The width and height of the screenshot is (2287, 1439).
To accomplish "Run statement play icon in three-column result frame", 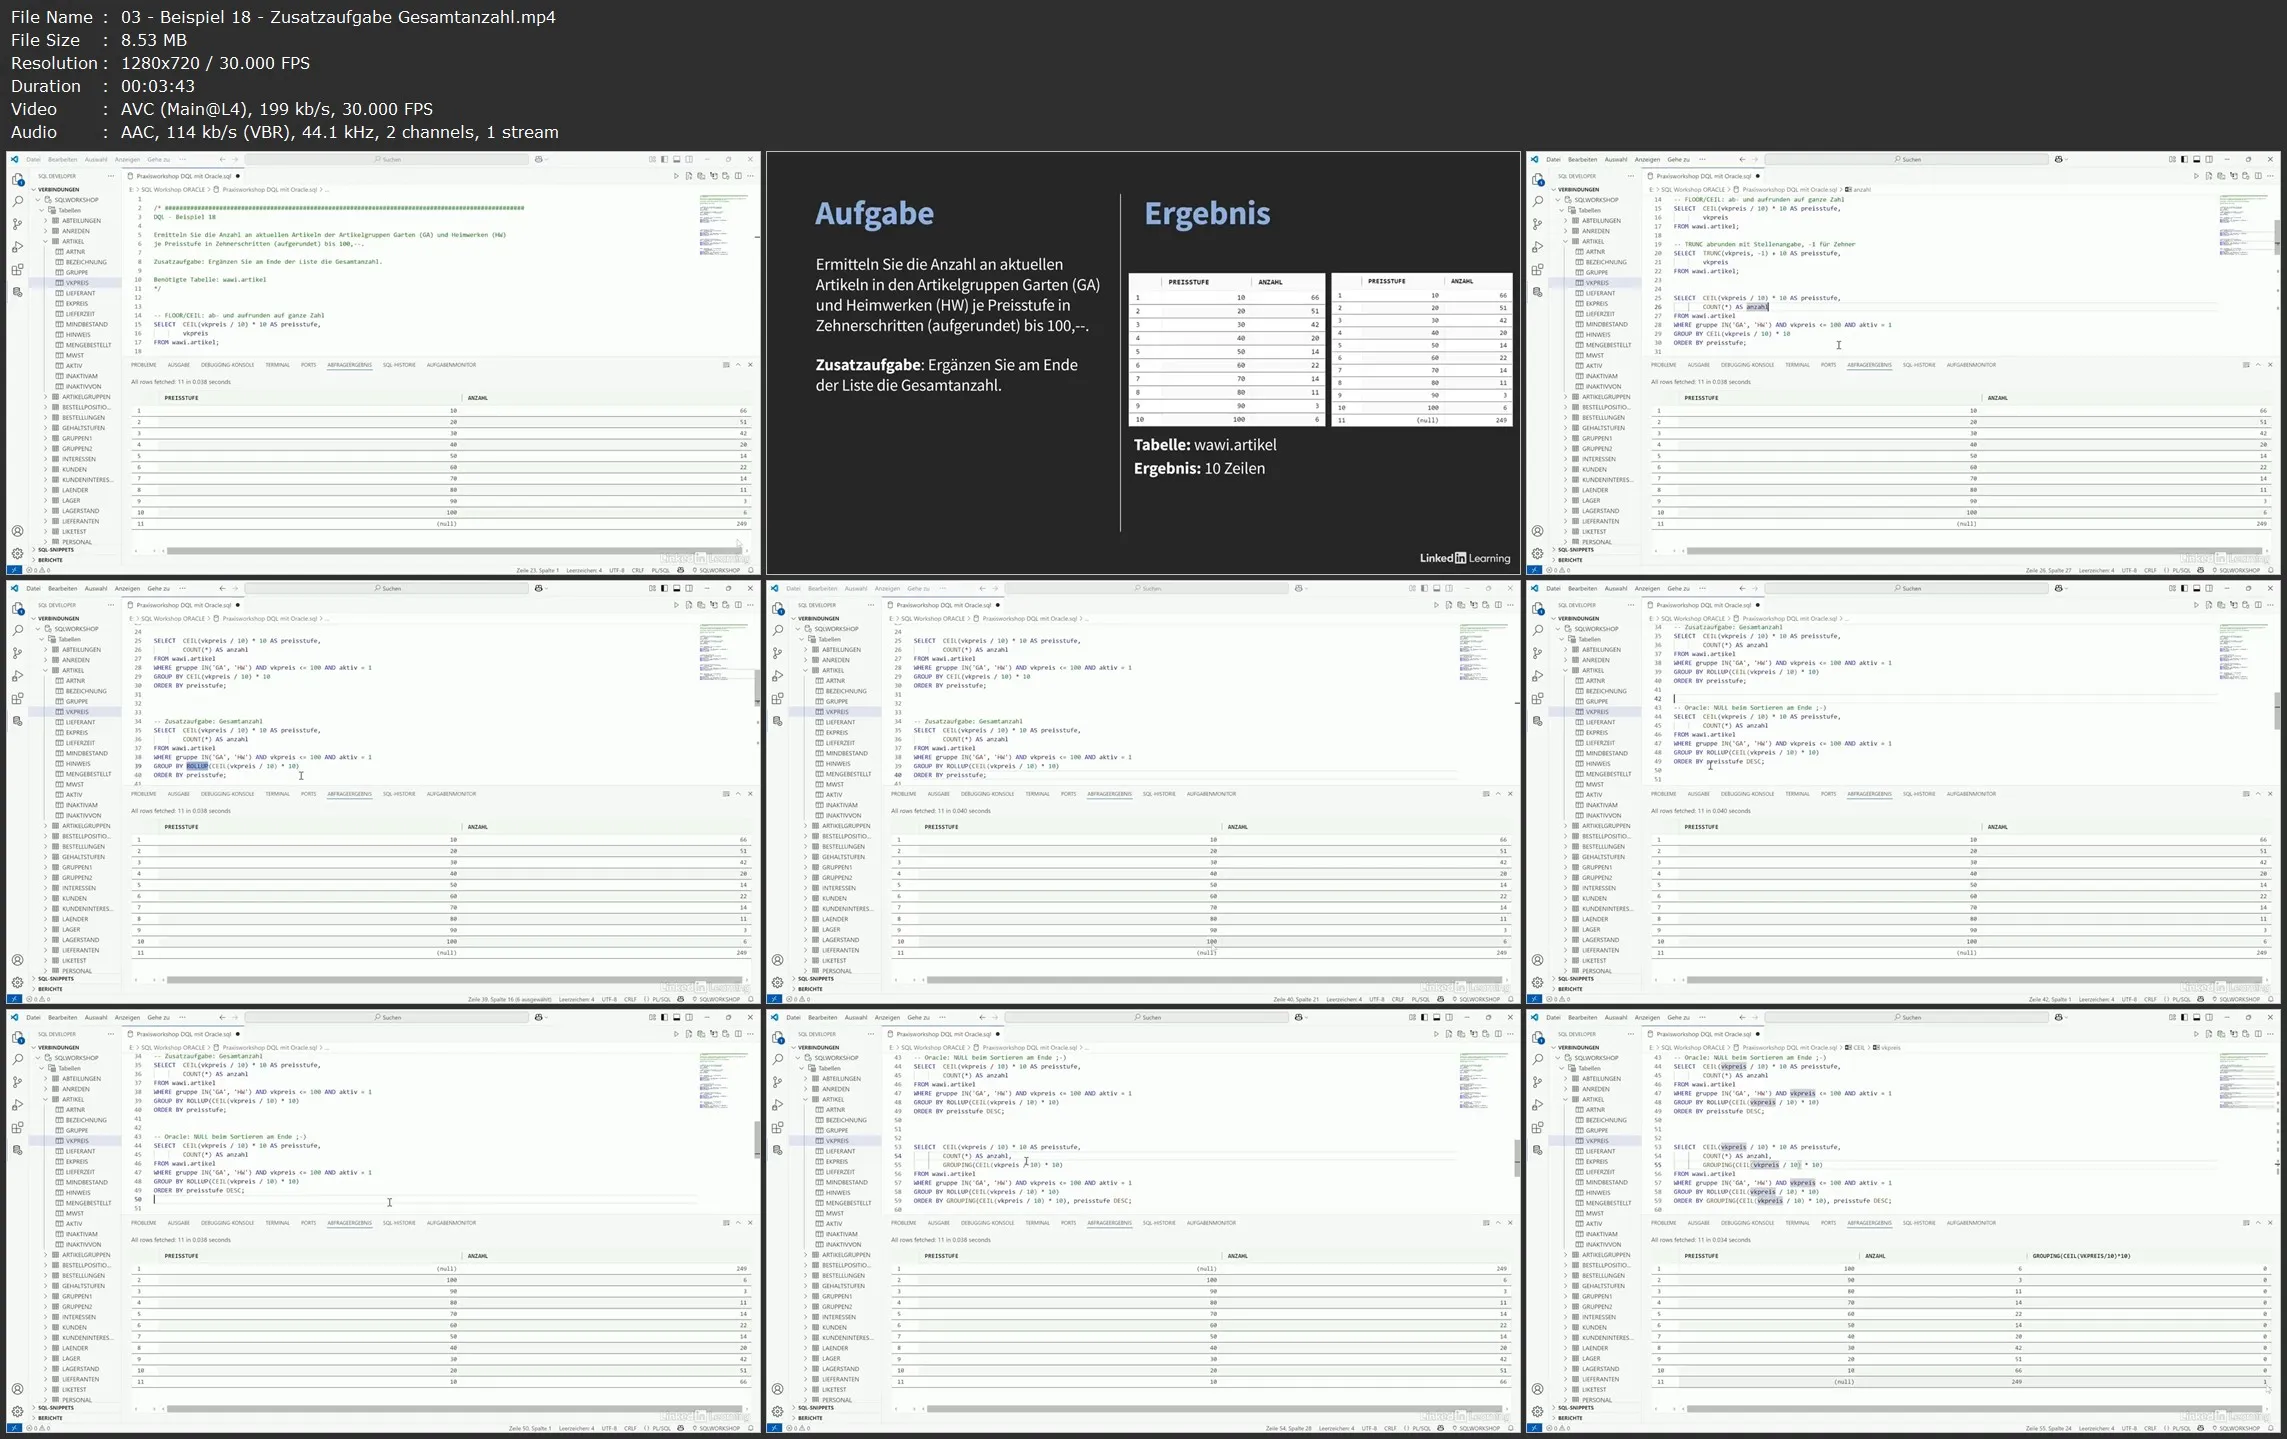I will pyautogui.click(x=2196, y=1034).
